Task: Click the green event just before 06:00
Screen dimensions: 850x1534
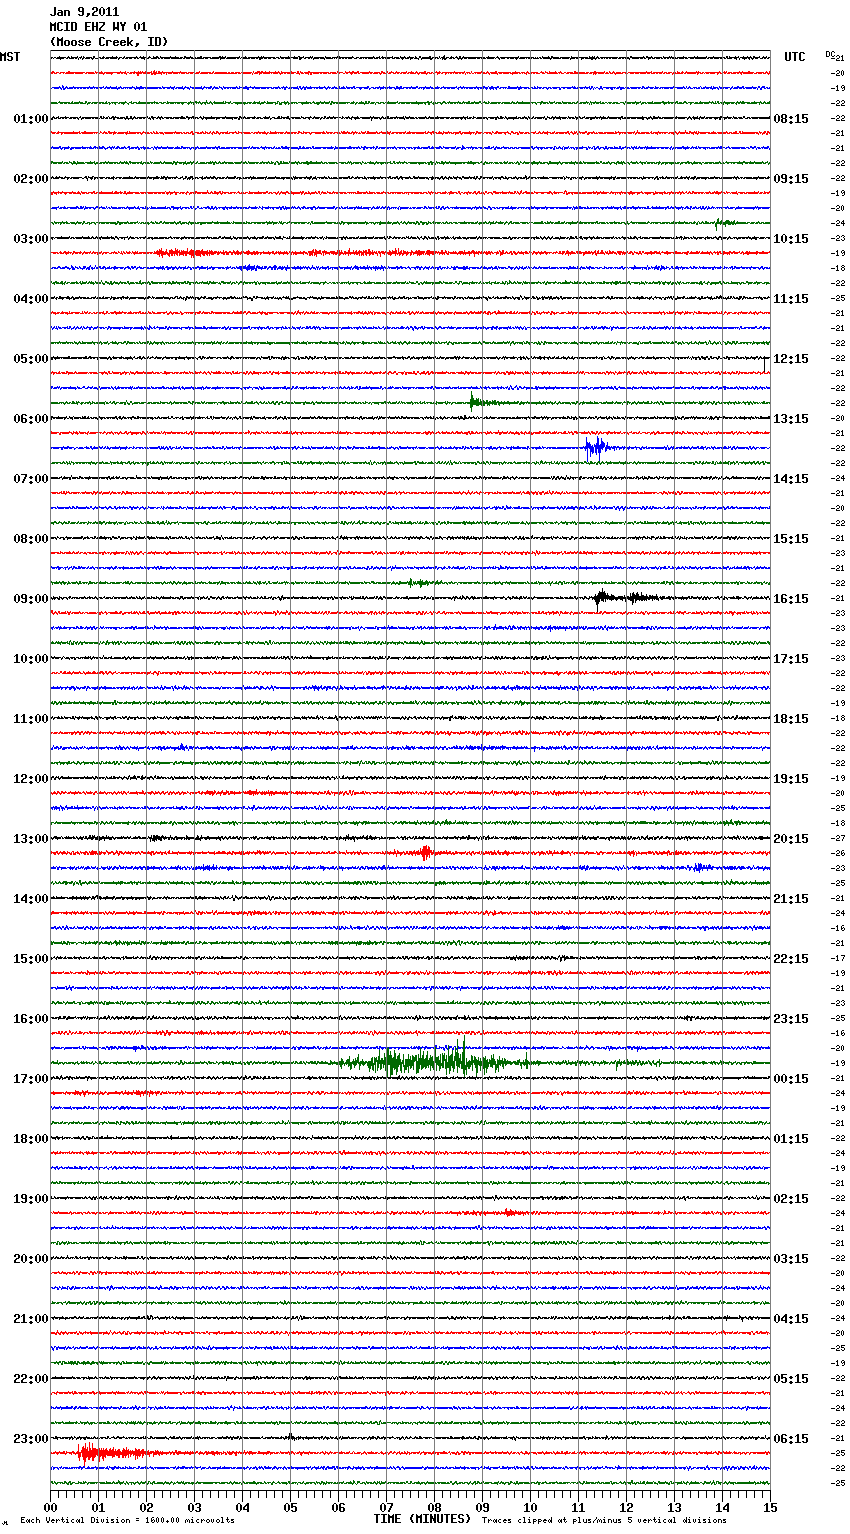Action: point(488,402)
